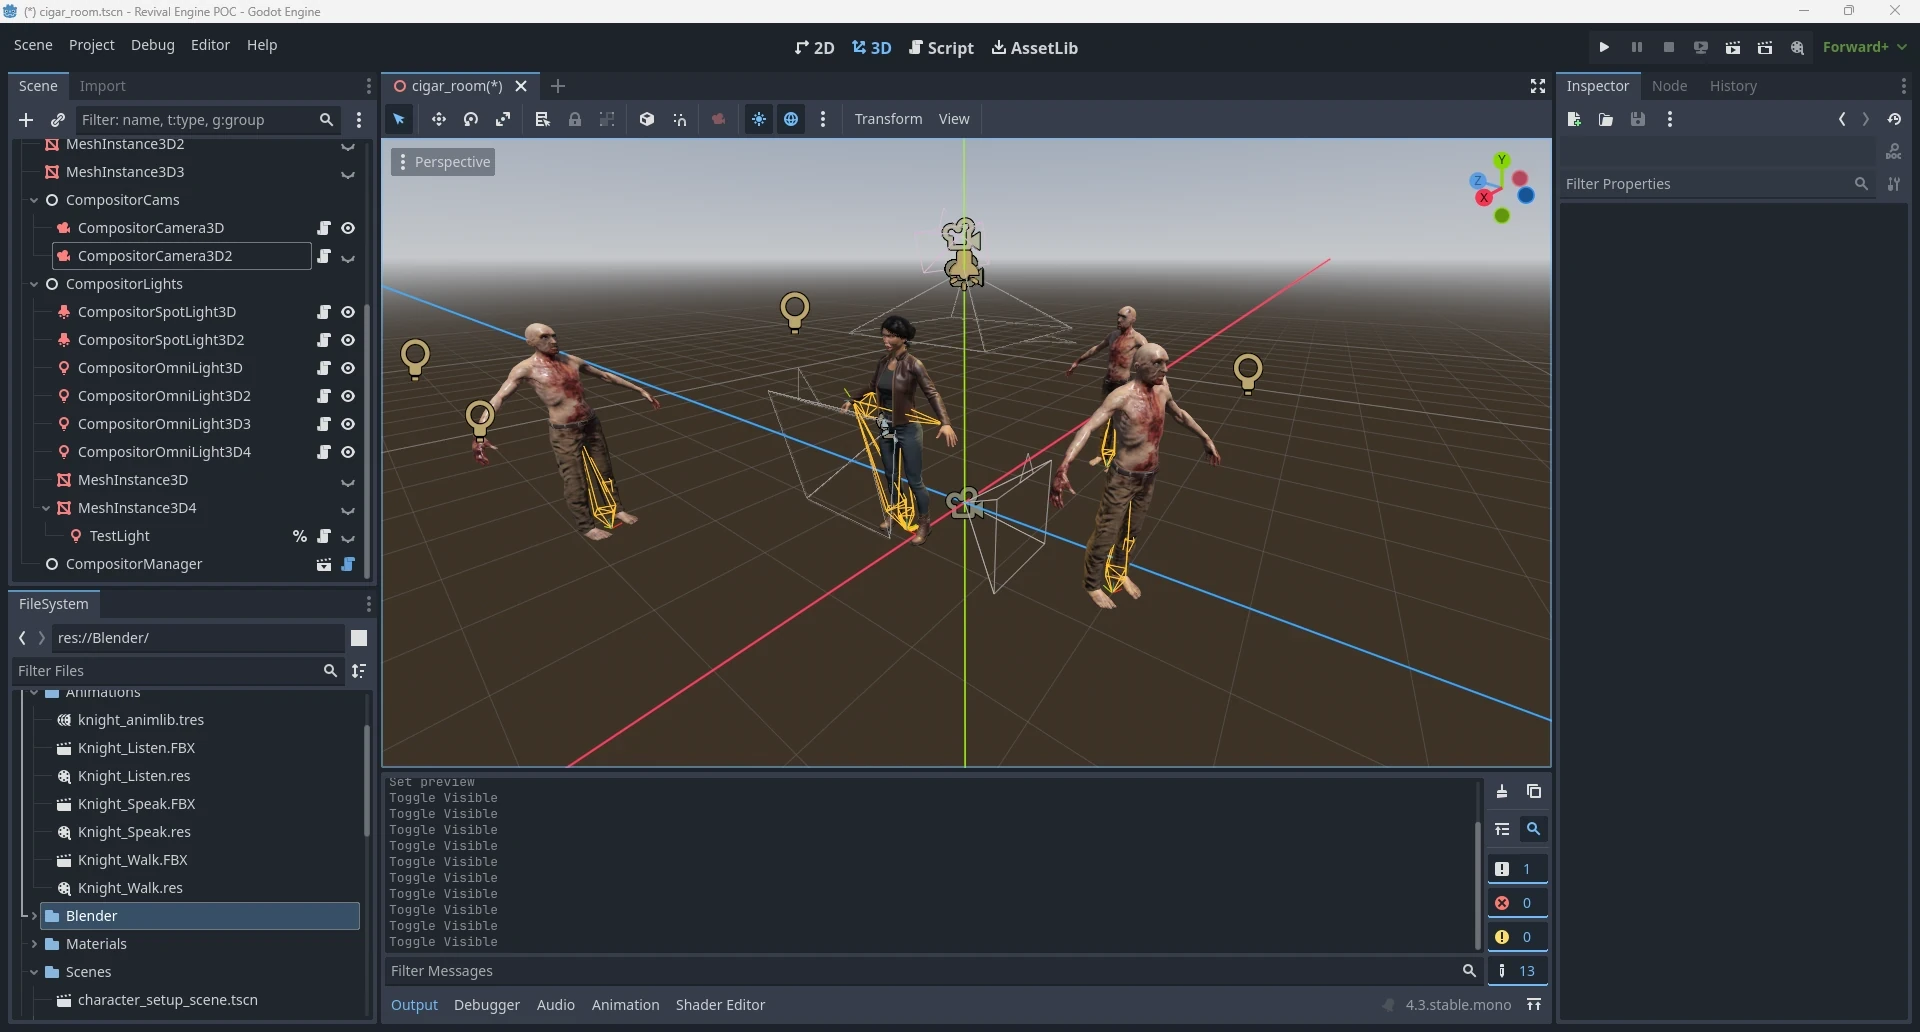1920x1032 pixels.
Task: Switch to Script workspace
Action: click(941, 48)
